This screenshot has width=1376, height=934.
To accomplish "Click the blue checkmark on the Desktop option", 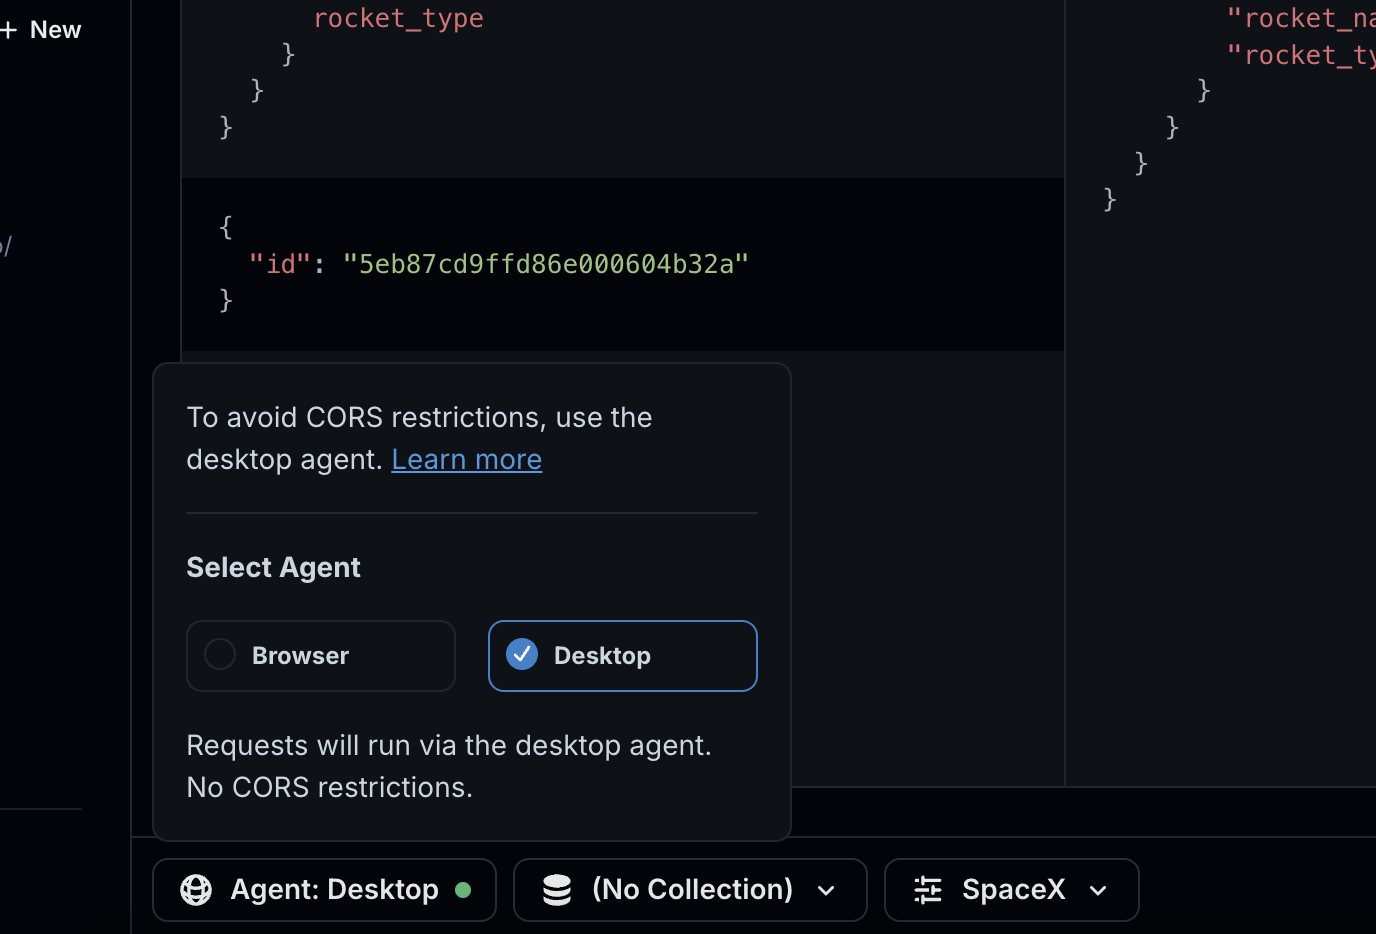I will (521, 654).
